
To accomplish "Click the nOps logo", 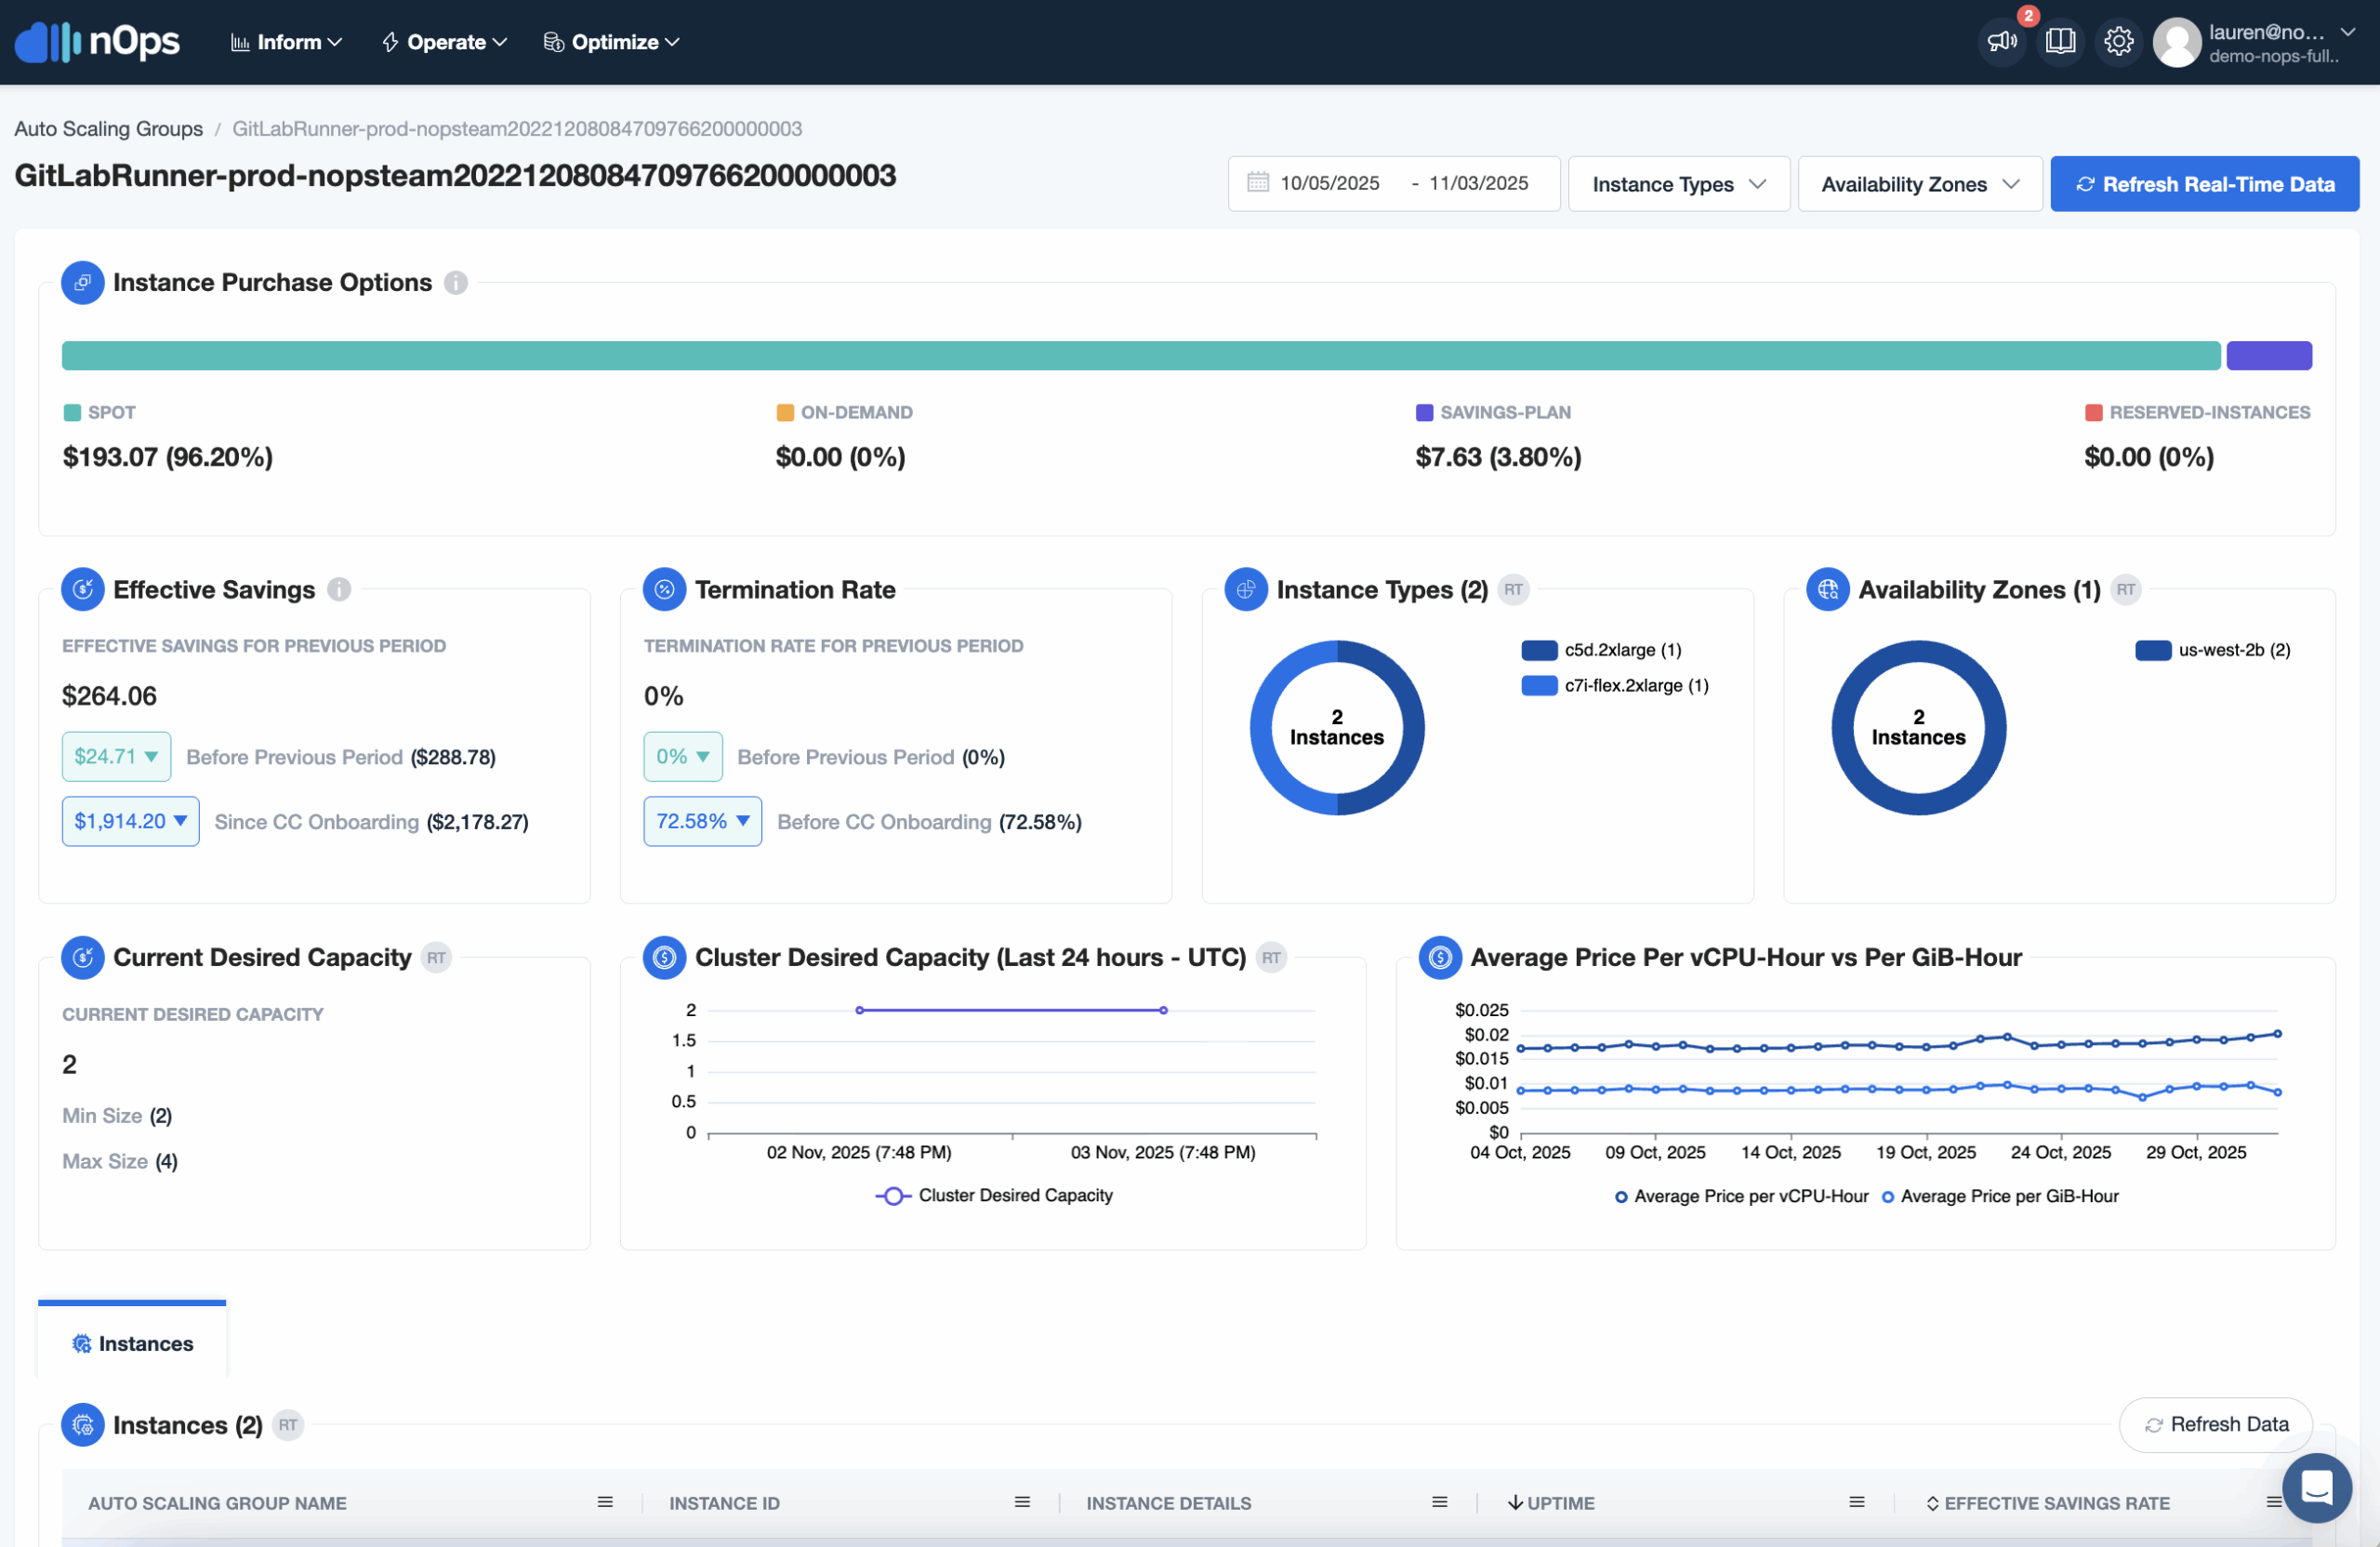I will tap(98, 41).
